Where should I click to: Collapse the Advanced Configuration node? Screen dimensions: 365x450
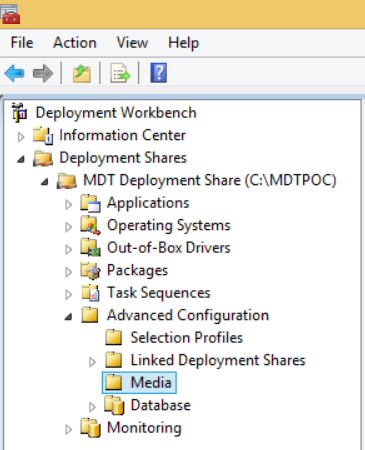coord(68,317)
